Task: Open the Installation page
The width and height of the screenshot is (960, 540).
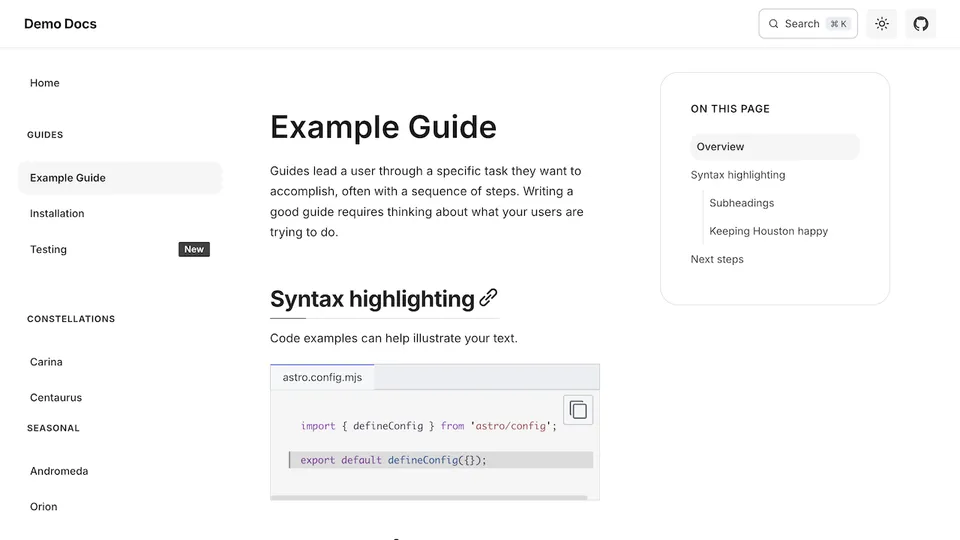Action: click(57, 214)
